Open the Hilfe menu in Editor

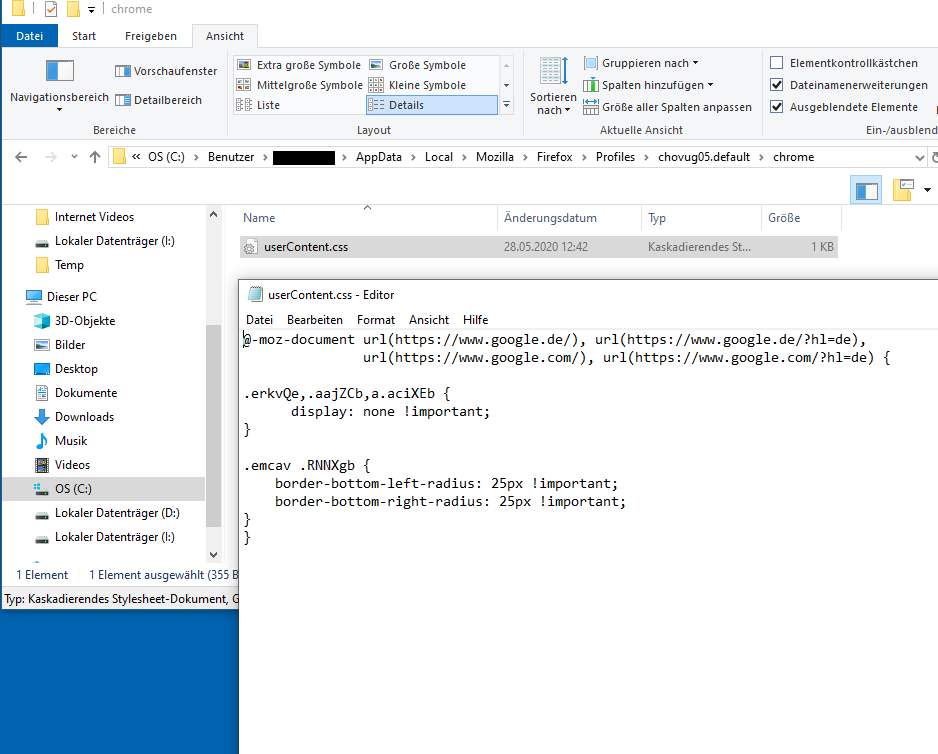[x=476, y=320]
